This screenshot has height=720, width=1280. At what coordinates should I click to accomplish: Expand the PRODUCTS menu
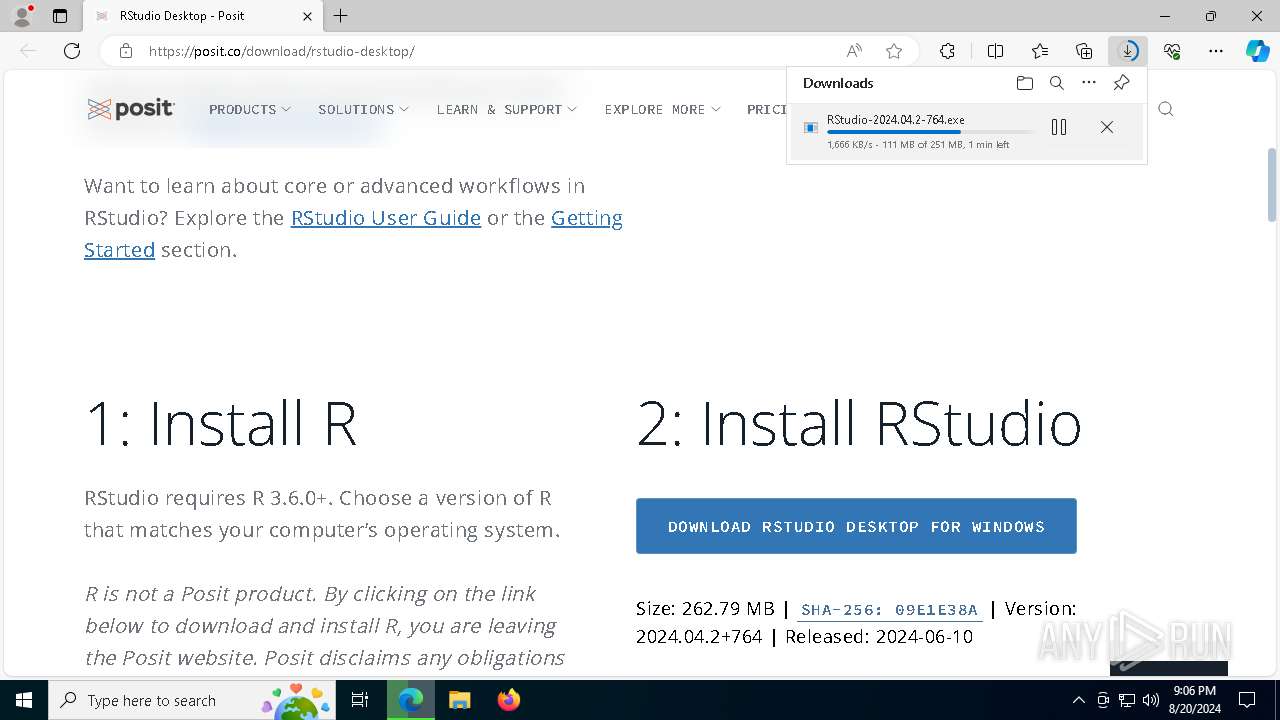click(250, 110)
